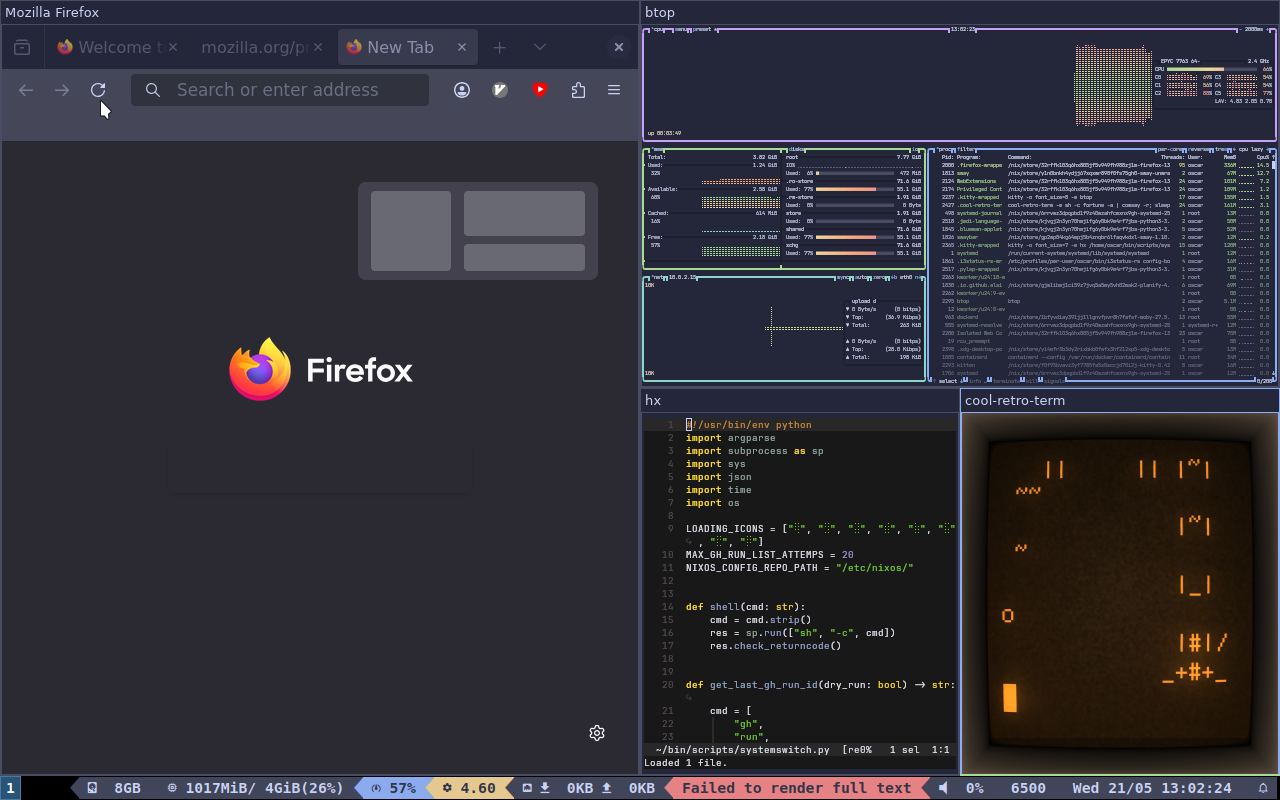
Task: Click the bell notification icon in status bar
Action: tap(1262, 788)
